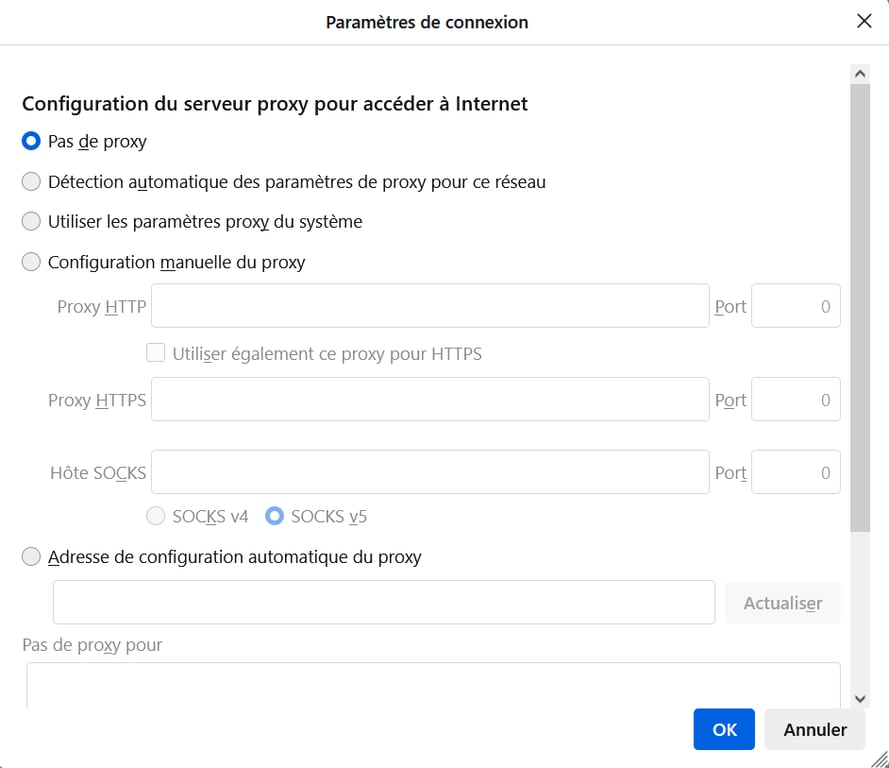
Task: Select the SOCKS v5 protocol option
Action: click(x=274, y=516)
